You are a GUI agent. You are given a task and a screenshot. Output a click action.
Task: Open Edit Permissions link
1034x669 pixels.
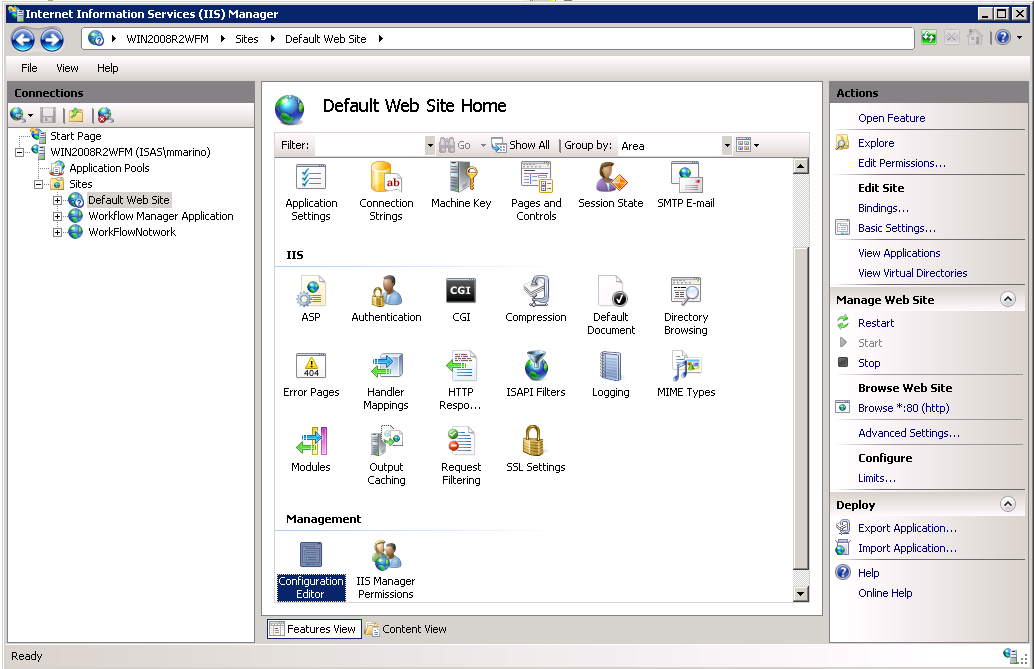tap(901, 163)
